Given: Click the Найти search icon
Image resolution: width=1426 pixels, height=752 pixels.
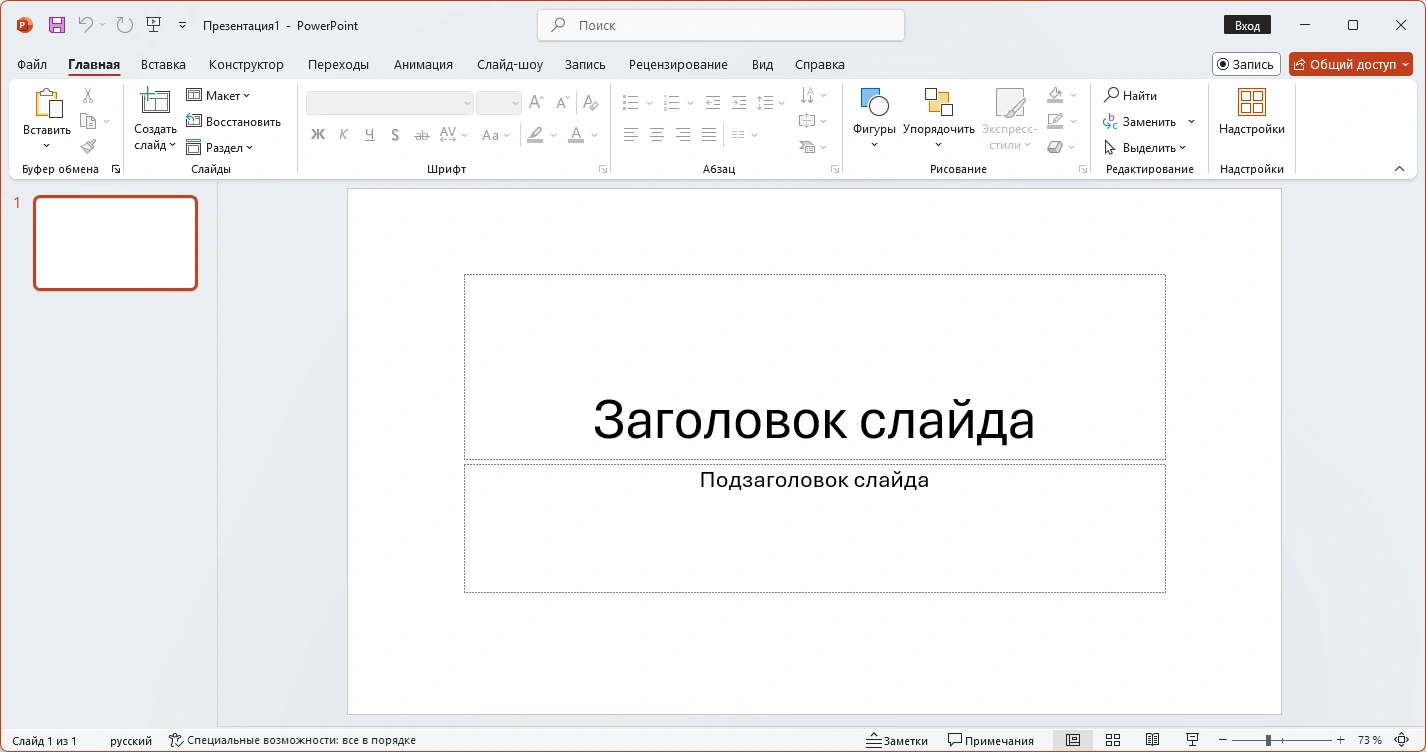Looking at the screenshot, I should pos(1111,95).
